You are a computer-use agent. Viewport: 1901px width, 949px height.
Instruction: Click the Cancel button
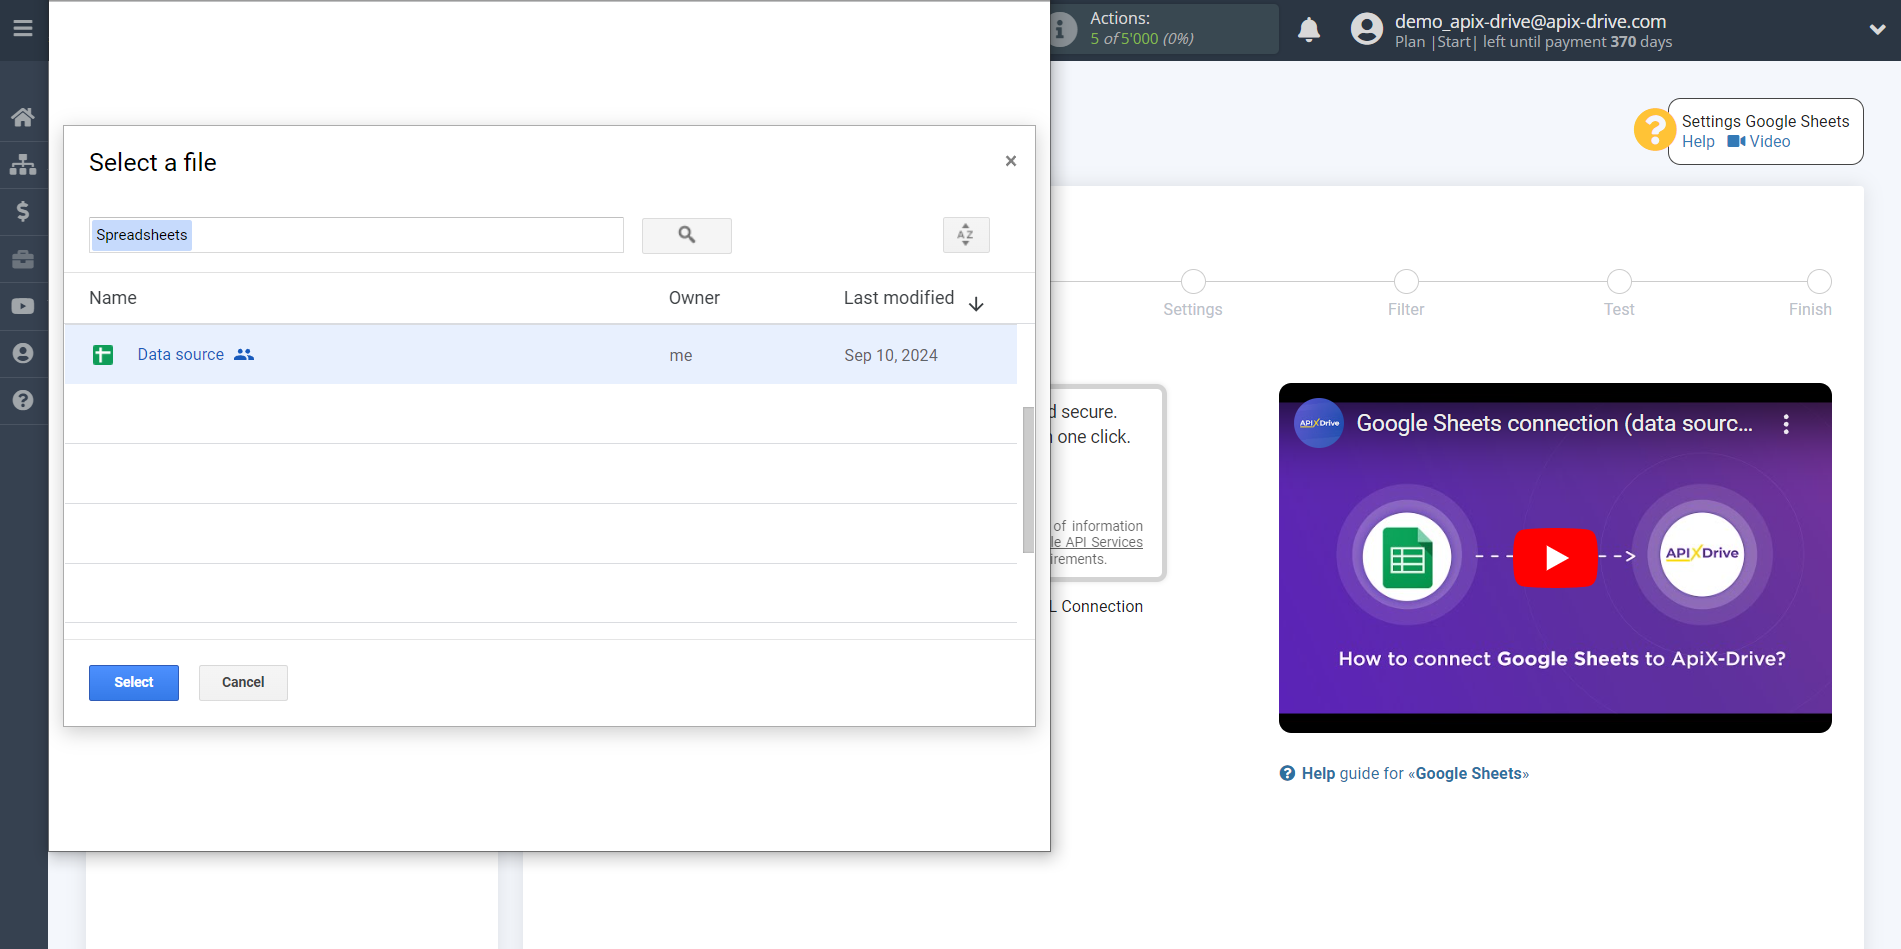point(243,683)
